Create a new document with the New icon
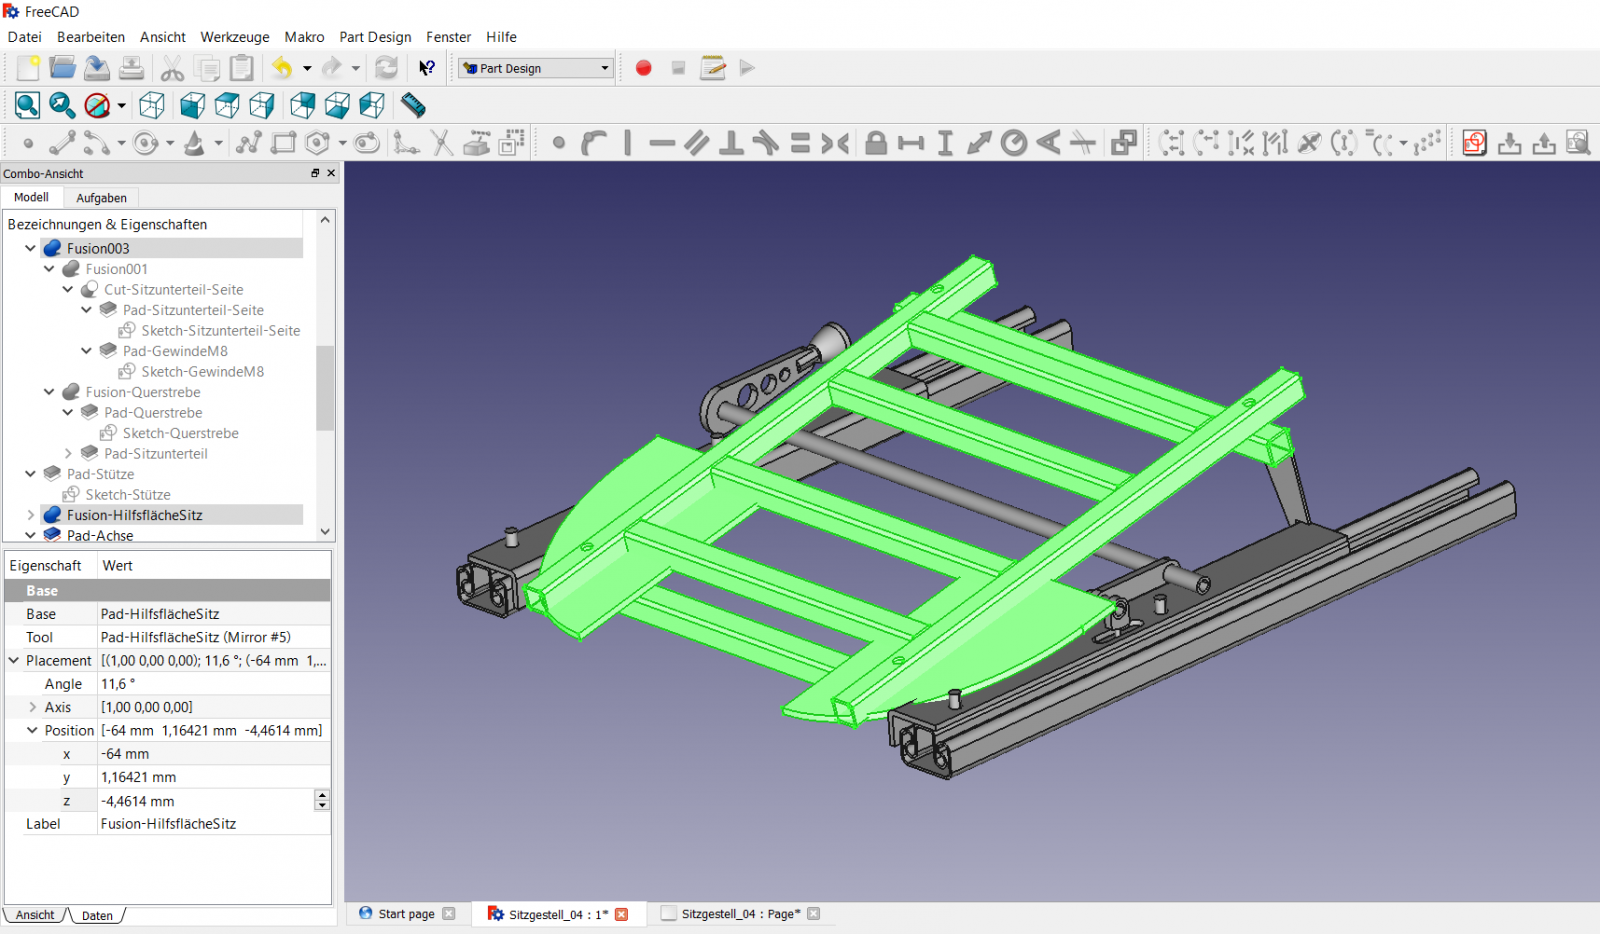This screenshot has height=934, width=1600. click(28, 68)
